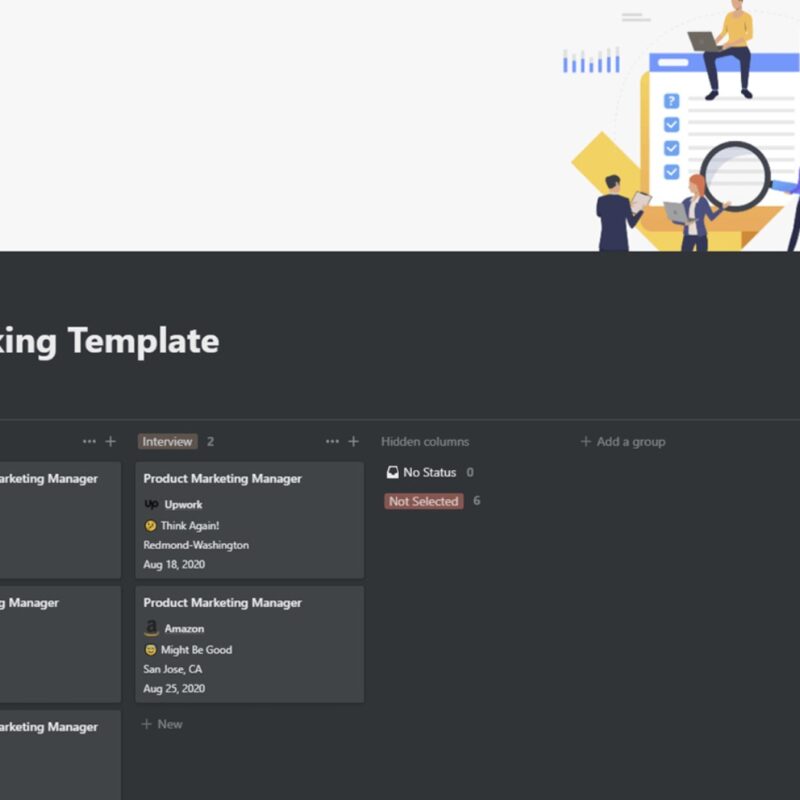800x800 pixels.
Task: Click the Not Selected count 6
Action: pyautogui.click(x=477, y=501)
